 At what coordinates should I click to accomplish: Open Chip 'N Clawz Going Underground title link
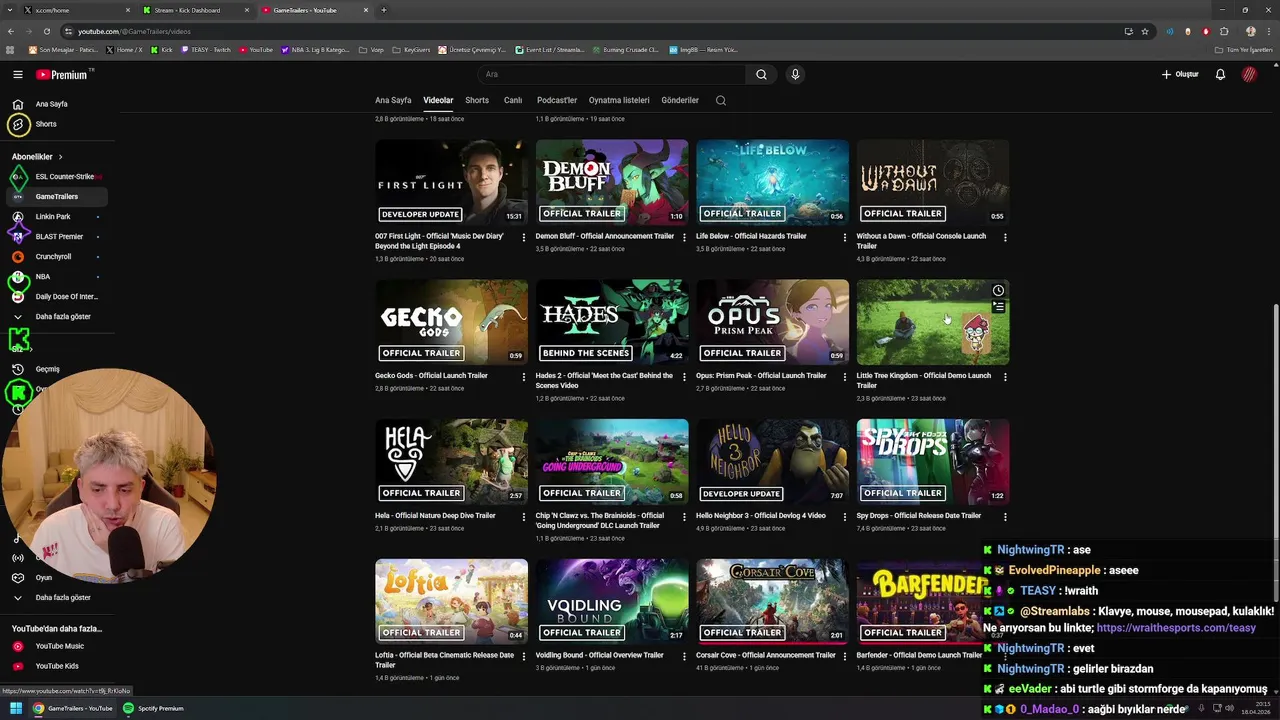point(600,520)
